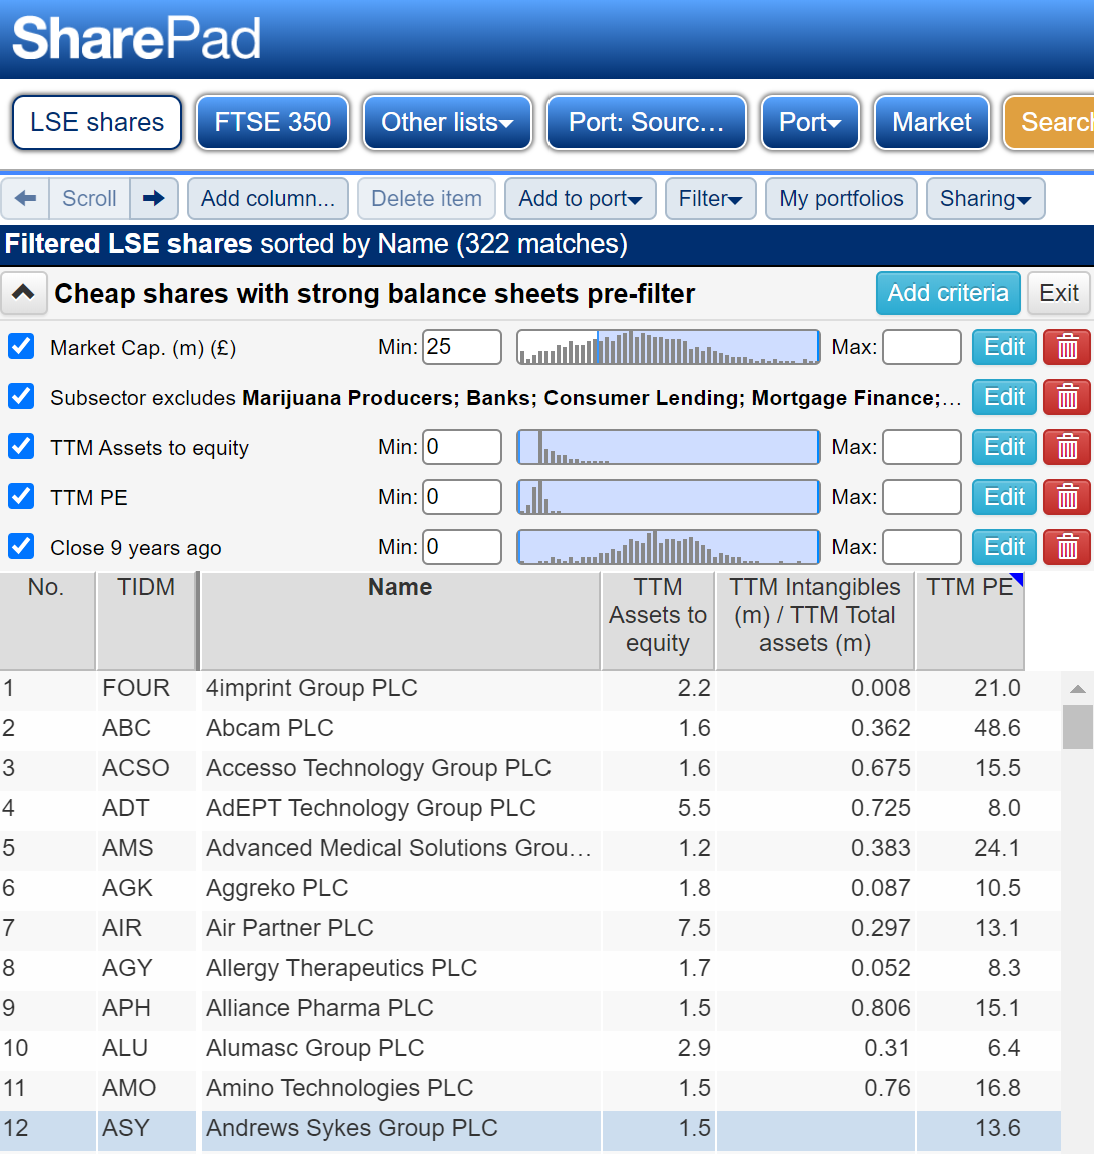Exit the filter editor
This screenshot has width=1094, height=1154.
click(x=1059, y=293)
